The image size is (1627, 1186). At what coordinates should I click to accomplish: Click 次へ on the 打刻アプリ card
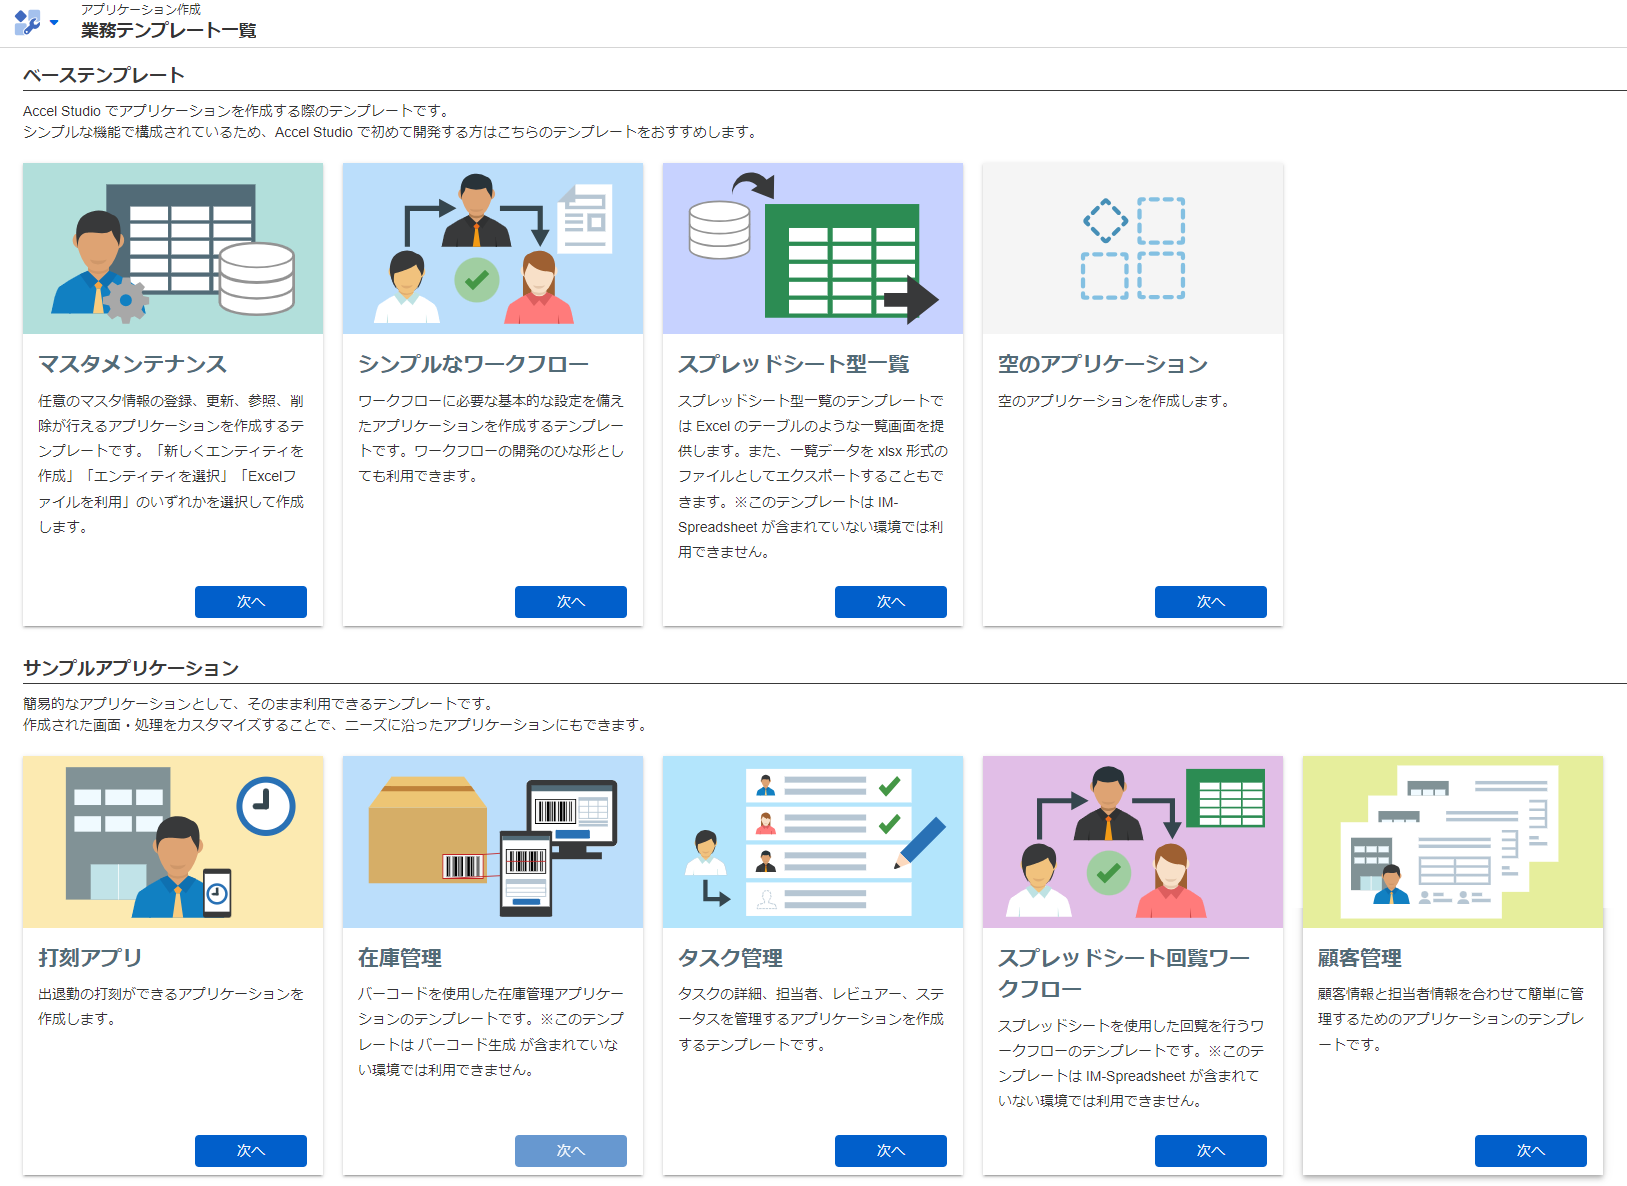(251, 1151)
